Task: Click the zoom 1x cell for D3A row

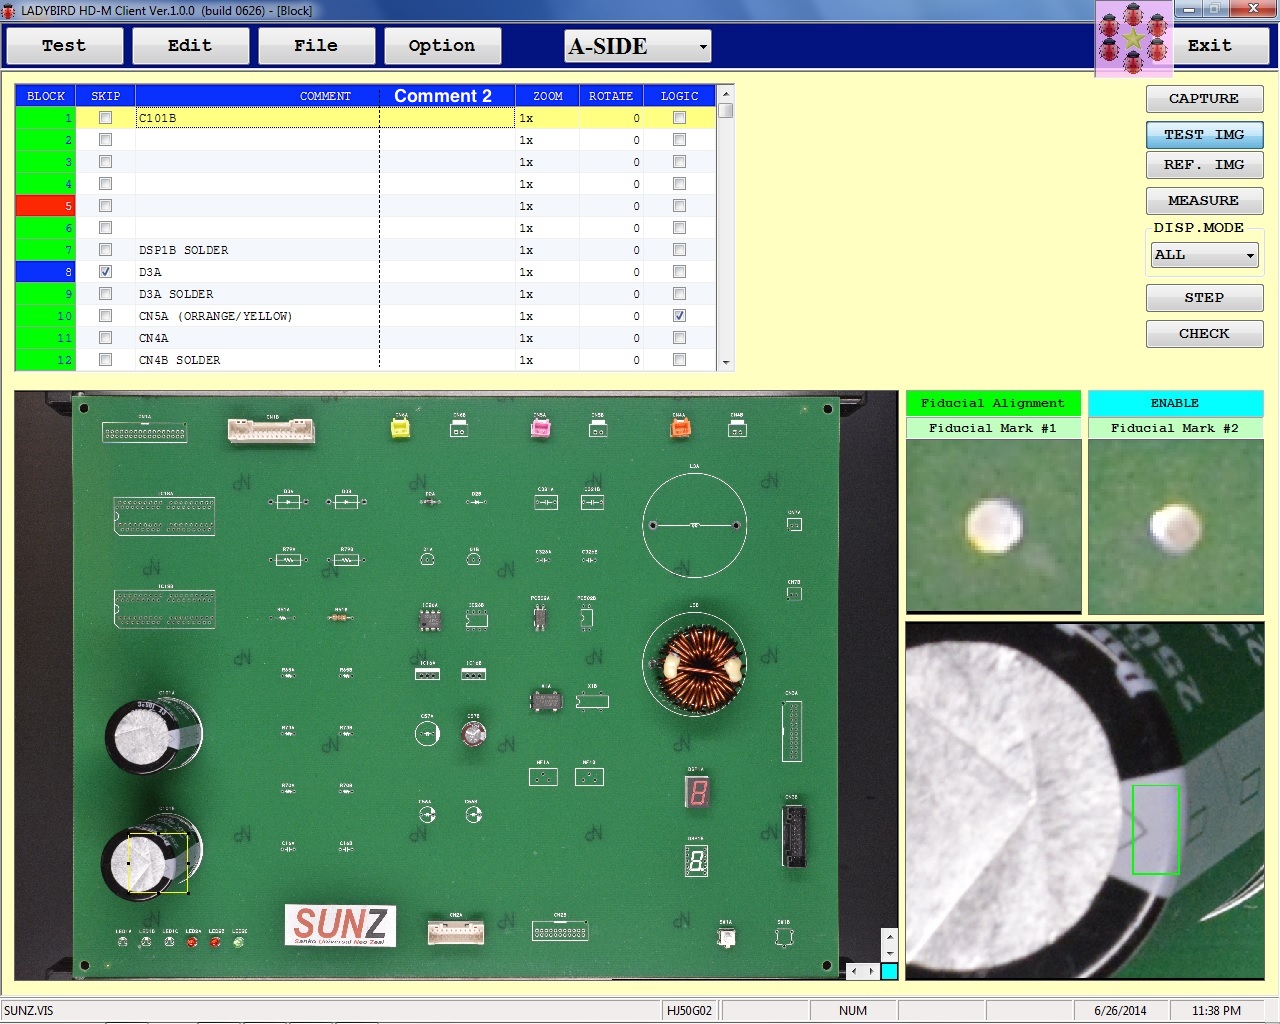Action: 547,272
